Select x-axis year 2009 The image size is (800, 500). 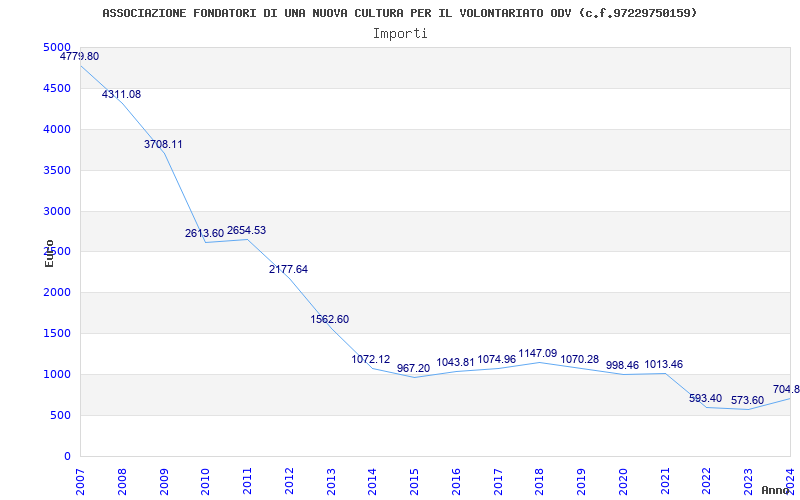(164, 482)
